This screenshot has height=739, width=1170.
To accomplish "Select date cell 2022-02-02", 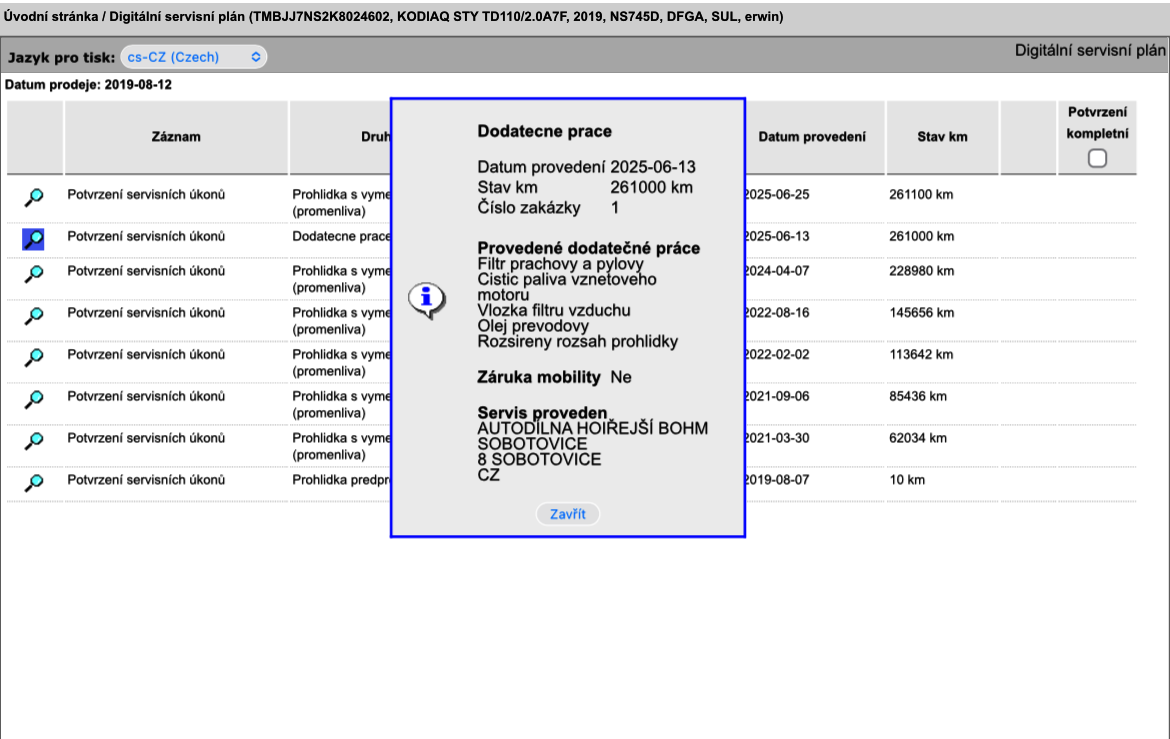I will (x=777, y=355).
